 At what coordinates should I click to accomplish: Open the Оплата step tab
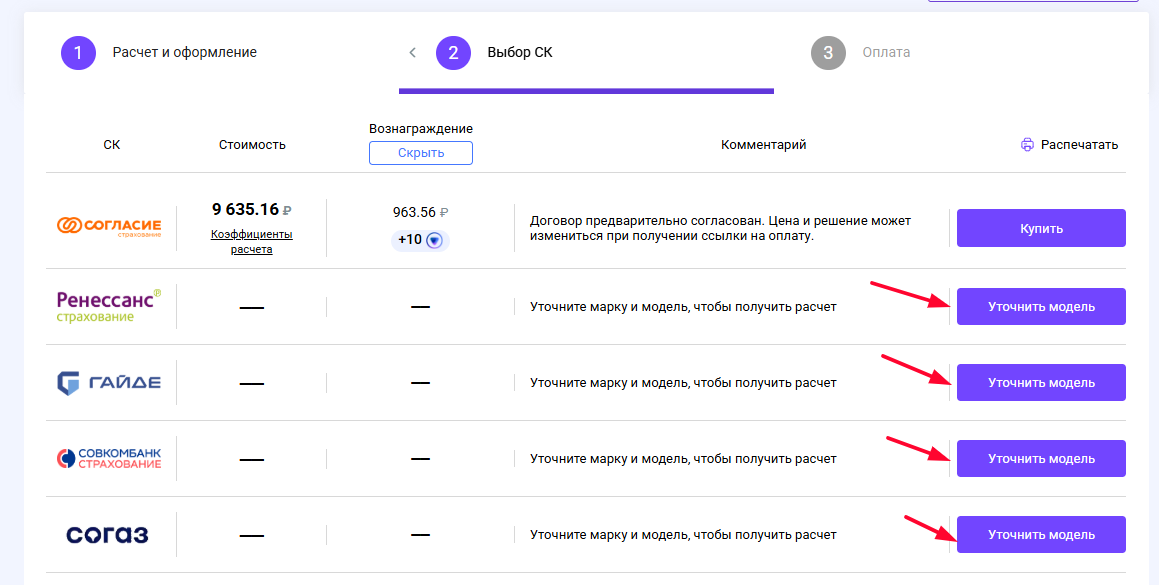pyautogui.click(x=886, y=53)
